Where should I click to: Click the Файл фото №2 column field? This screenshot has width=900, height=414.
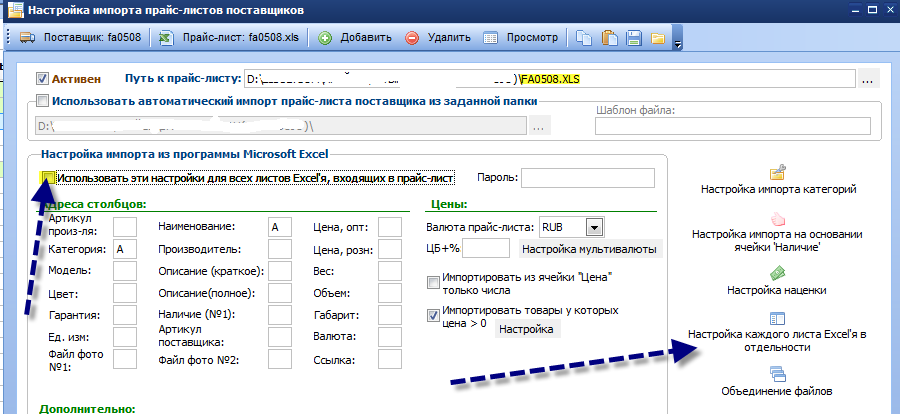click(280, 359)
